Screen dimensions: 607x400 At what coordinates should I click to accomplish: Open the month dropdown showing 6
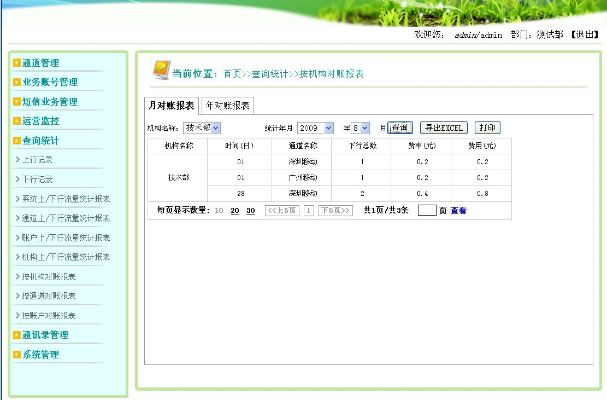pos(360,128)
